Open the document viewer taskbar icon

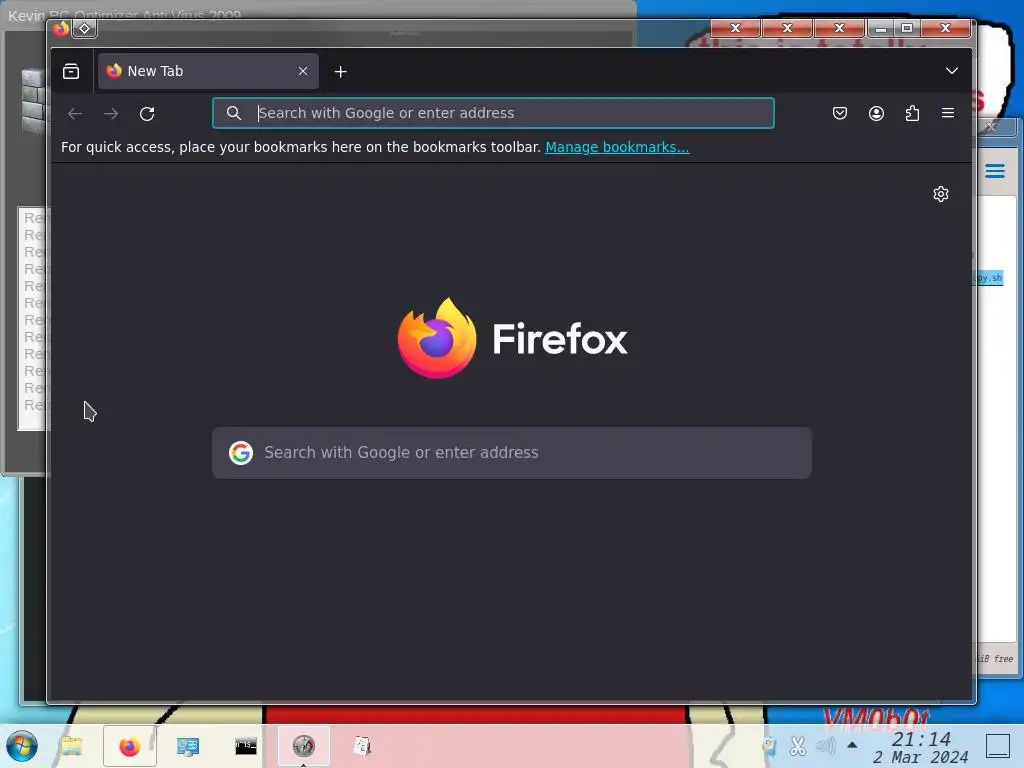point(362,746)
